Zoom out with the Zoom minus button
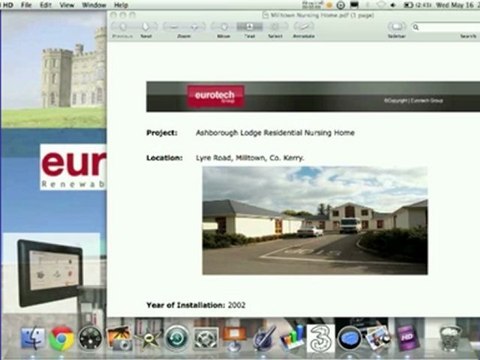 click(173, 27)
